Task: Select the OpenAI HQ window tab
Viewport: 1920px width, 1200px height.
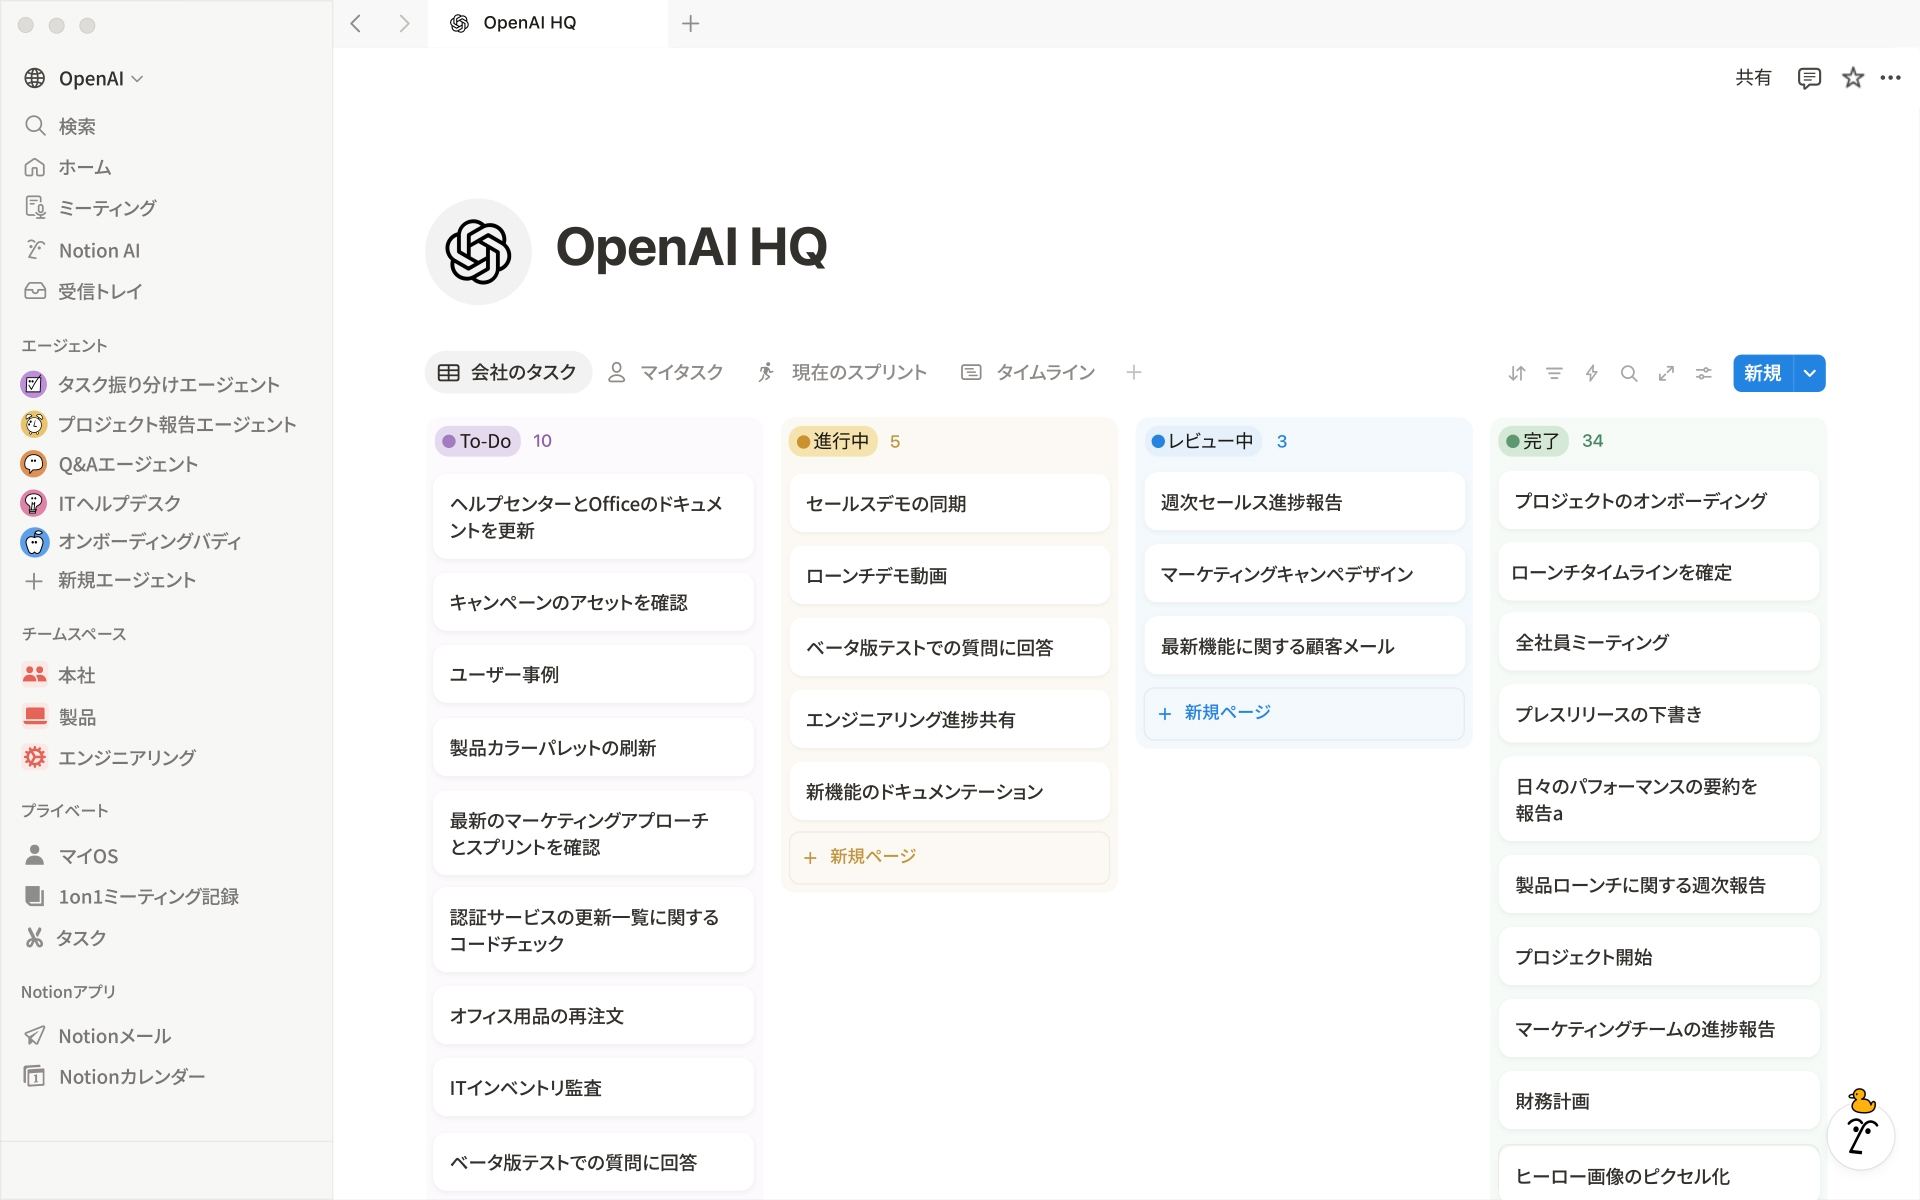Action: (547, 23)
